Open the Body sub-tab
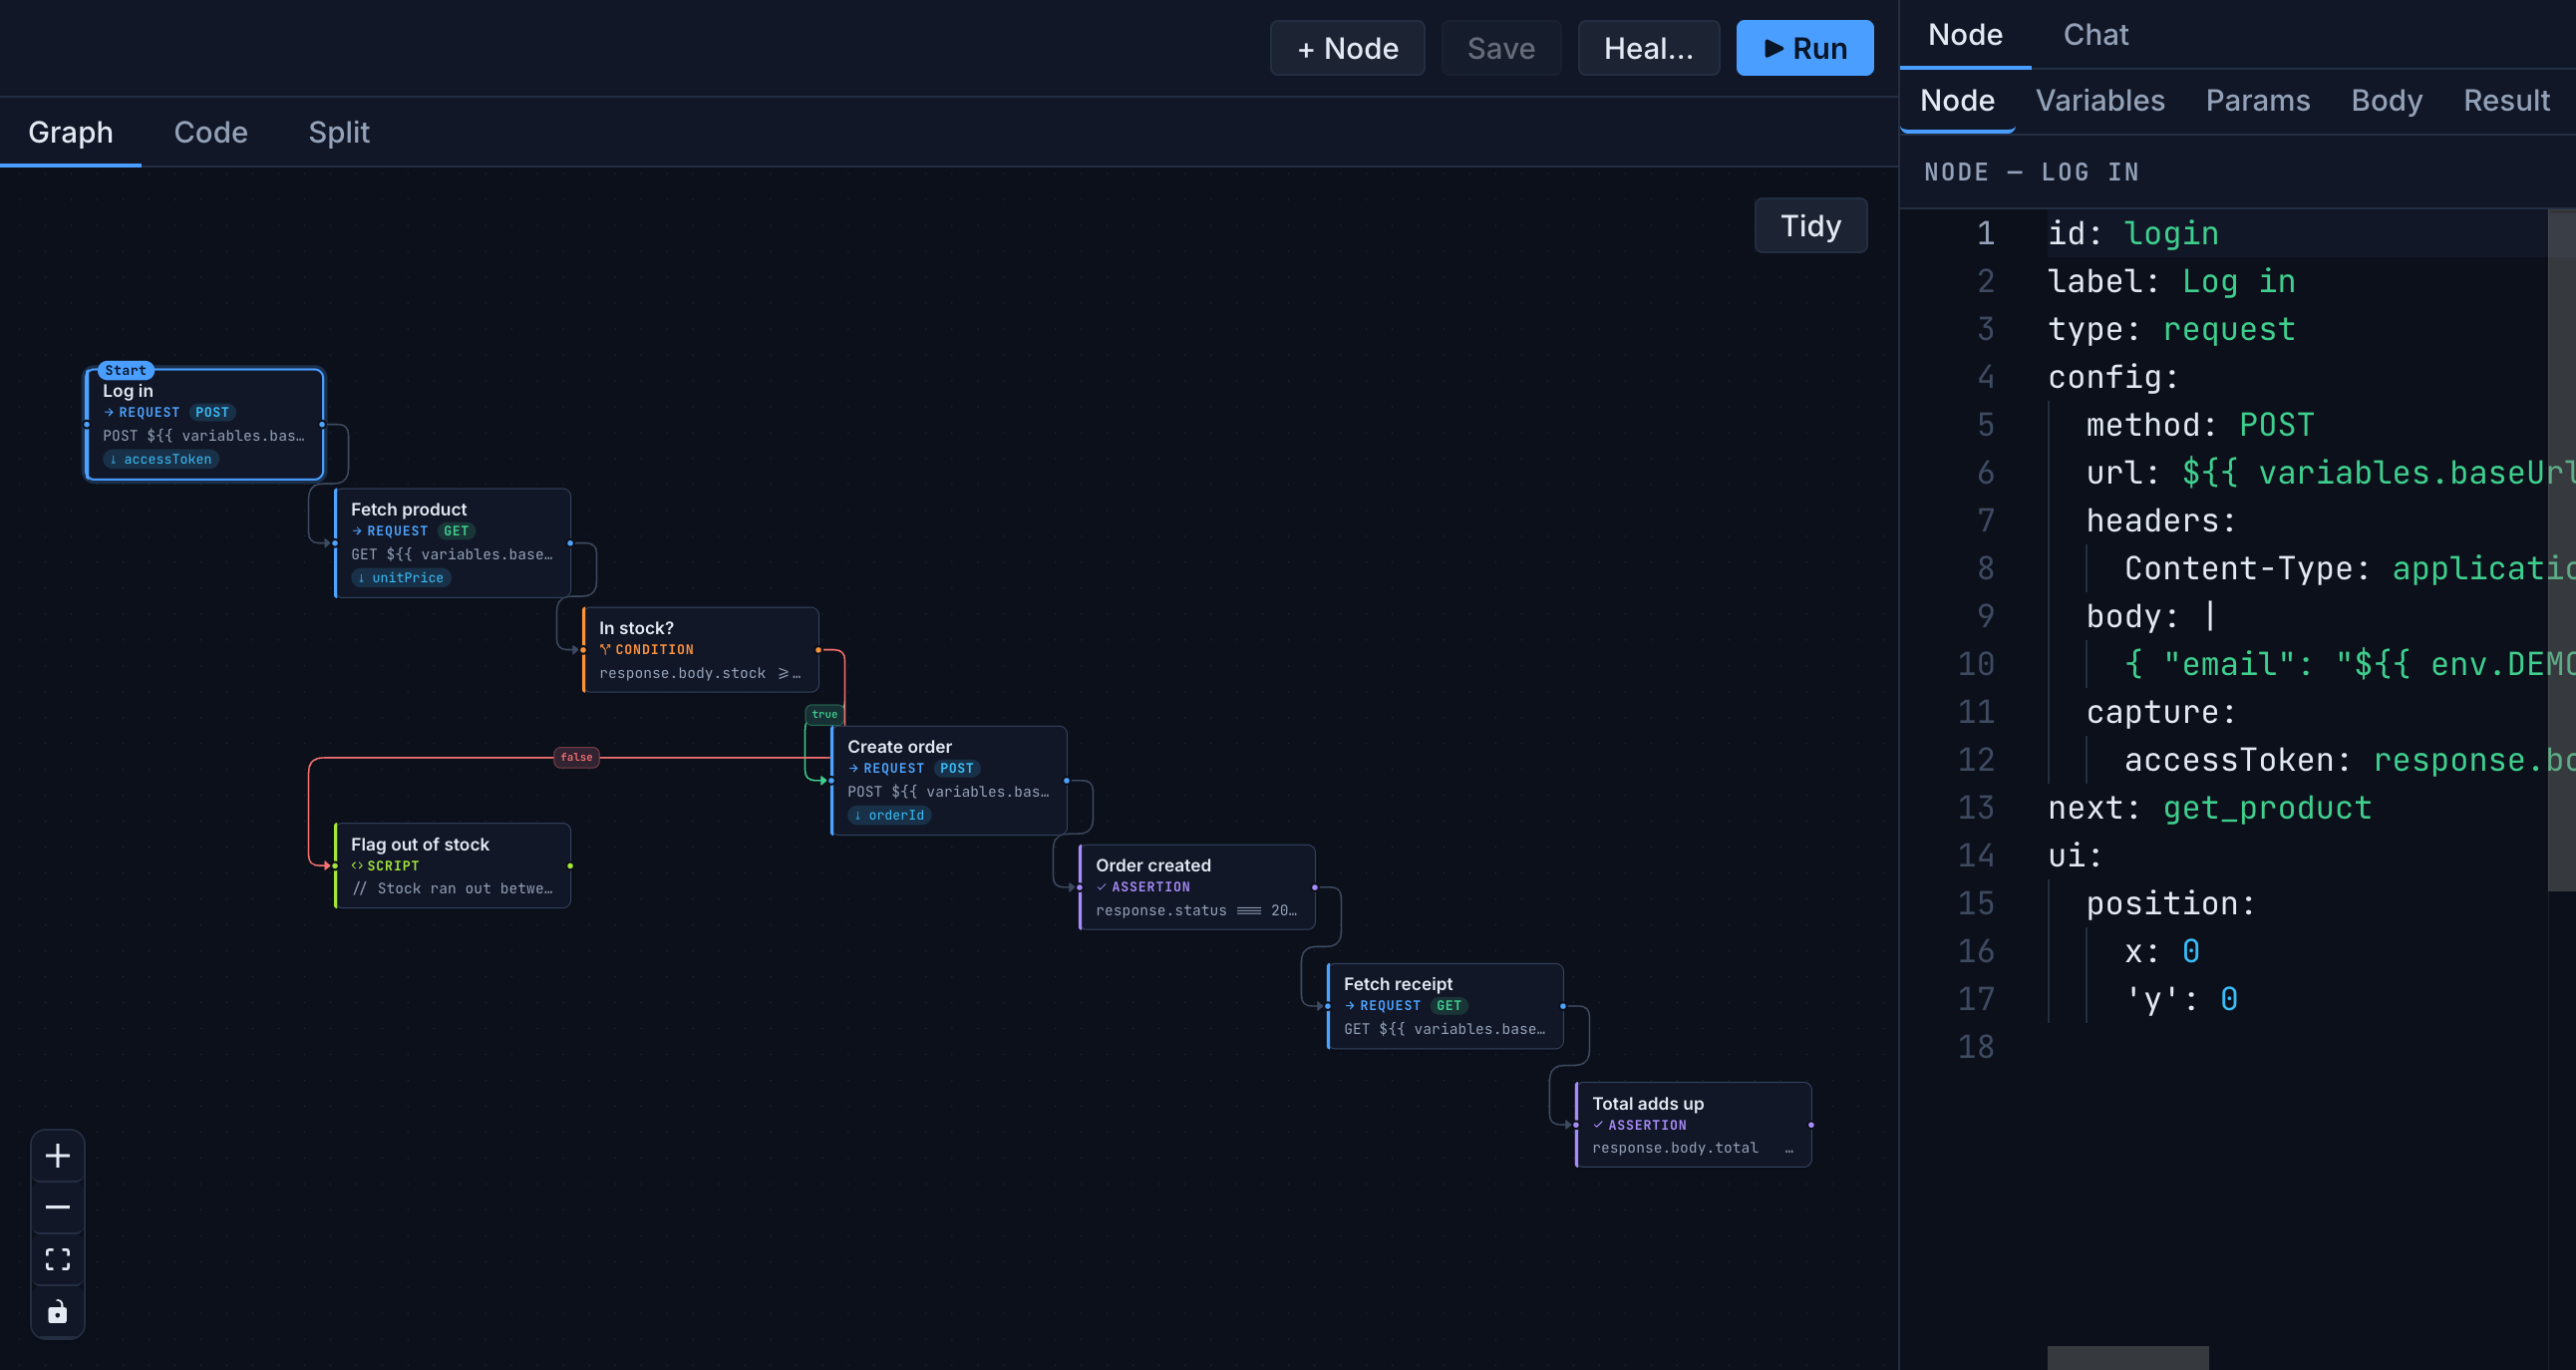Image resolution: width=2576 pixels, height=1370 pixels. (2386, 101)
